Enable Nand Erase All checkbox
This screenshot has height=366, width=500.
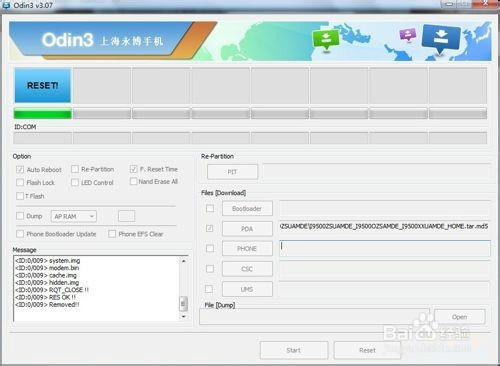(x=133, y=181)
